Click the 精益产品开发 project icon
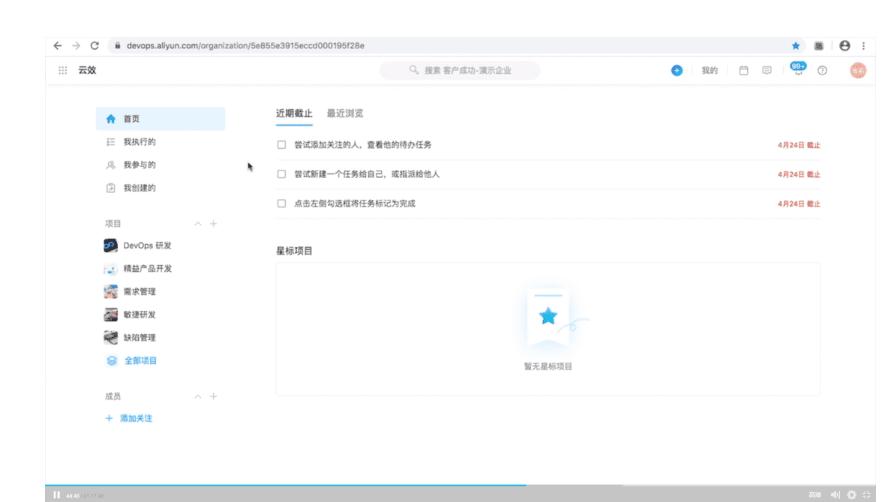The width and height of the screenshot is (885, 502). (111, 269)
